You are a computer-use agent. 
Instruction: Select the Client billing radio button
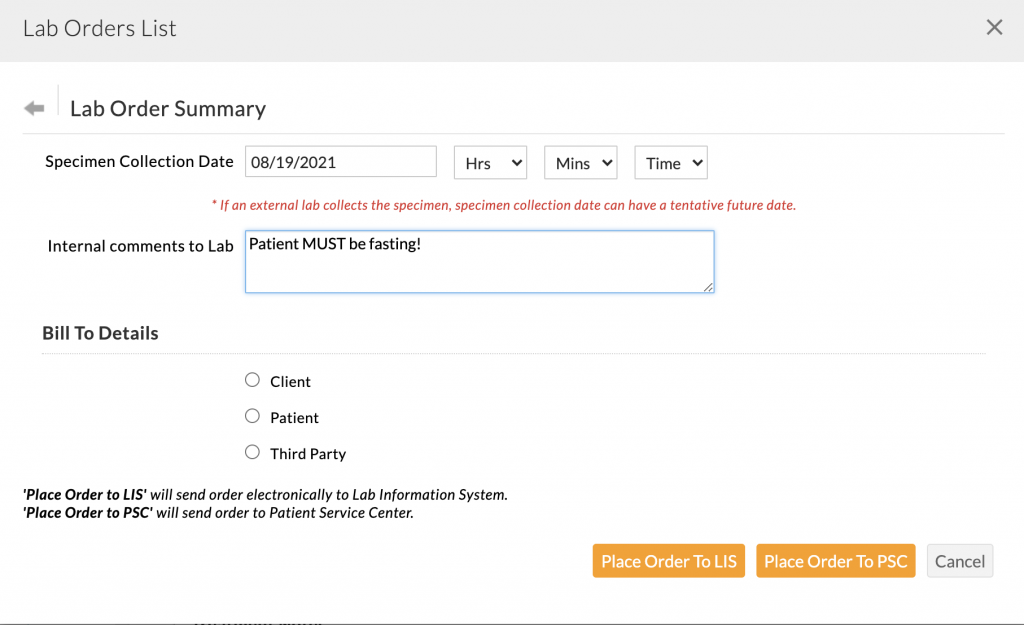(252, 380)
